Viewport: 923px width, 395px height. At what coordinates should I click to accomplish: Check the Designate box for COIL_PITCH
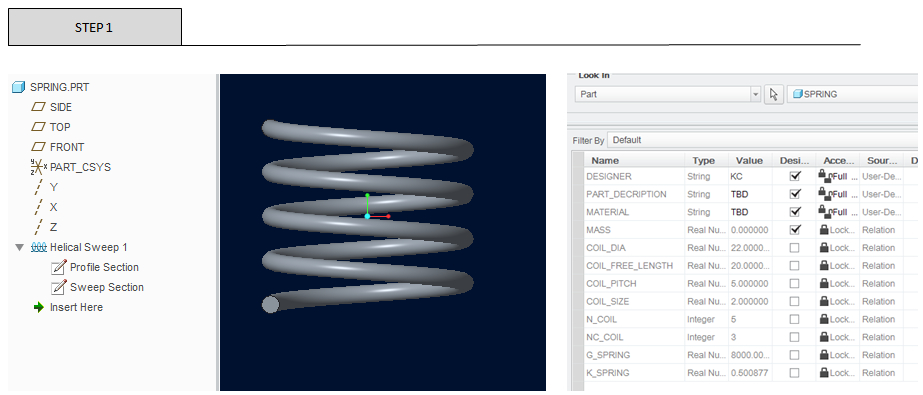coord(795,283)
